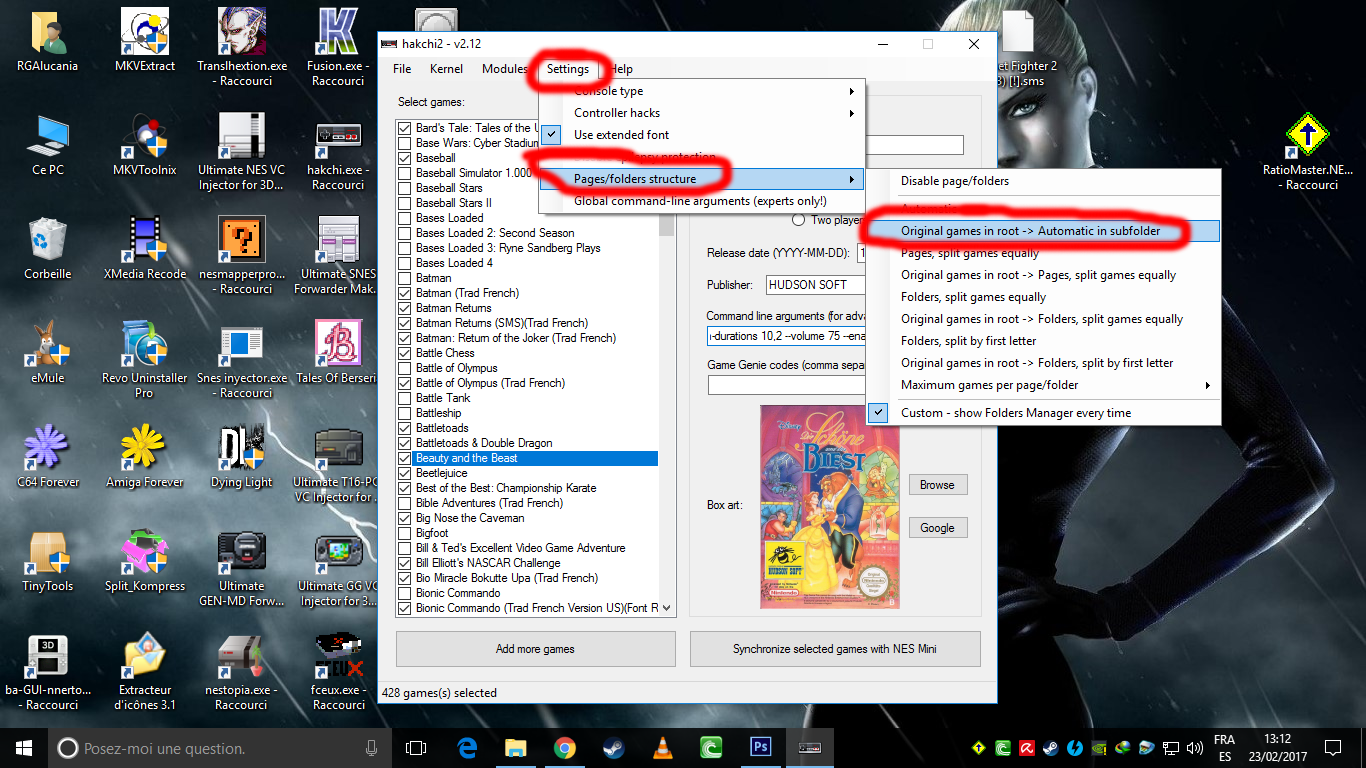Uncheck Batman (Trad French) checkbox

[404, 293]
